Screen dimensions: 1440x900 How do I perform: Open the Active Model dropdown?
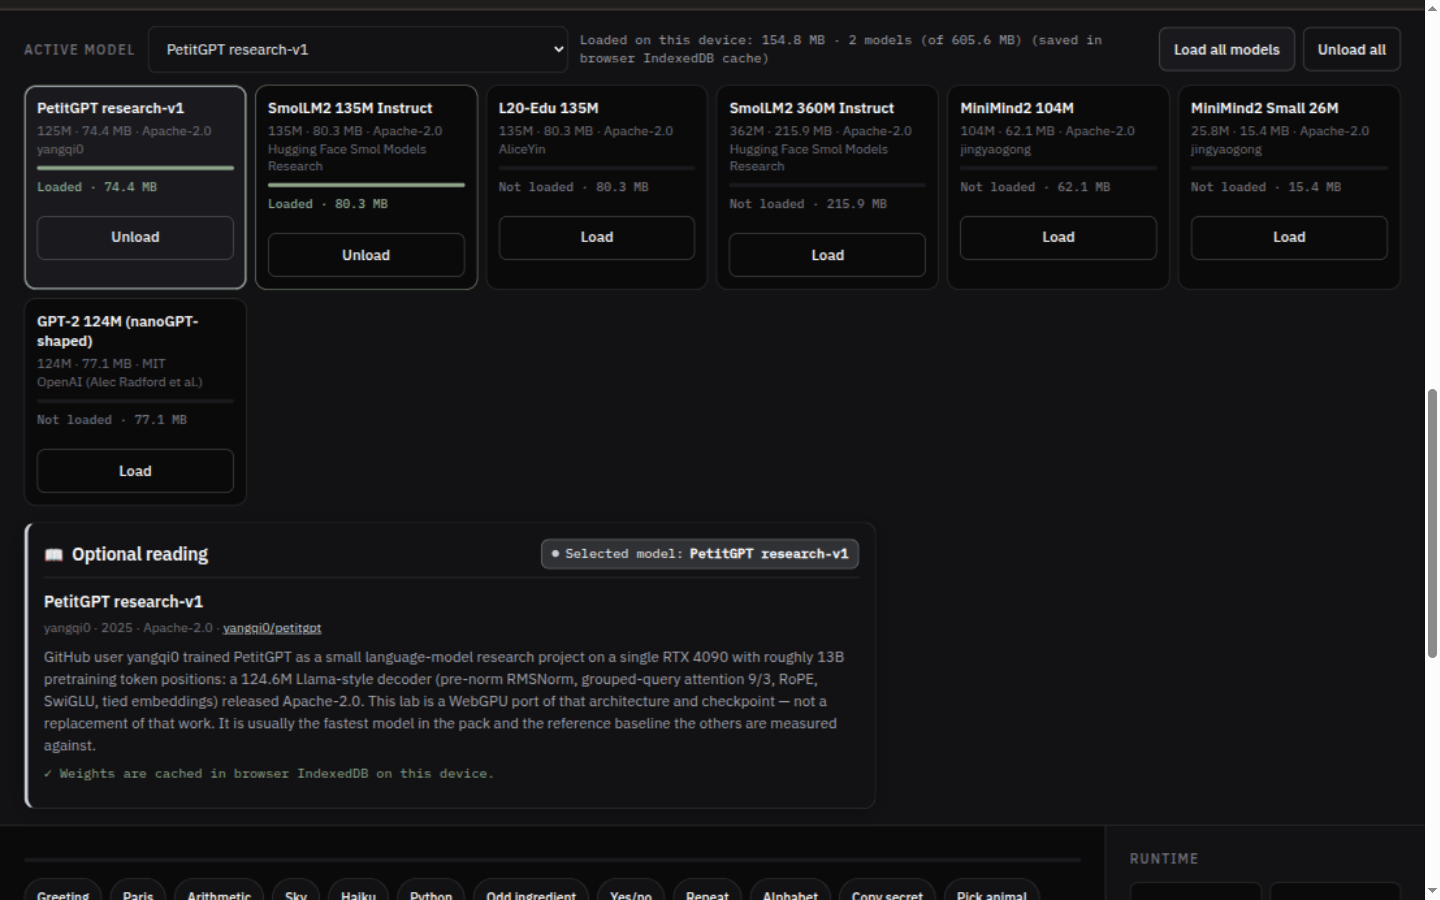coord(358,49)
